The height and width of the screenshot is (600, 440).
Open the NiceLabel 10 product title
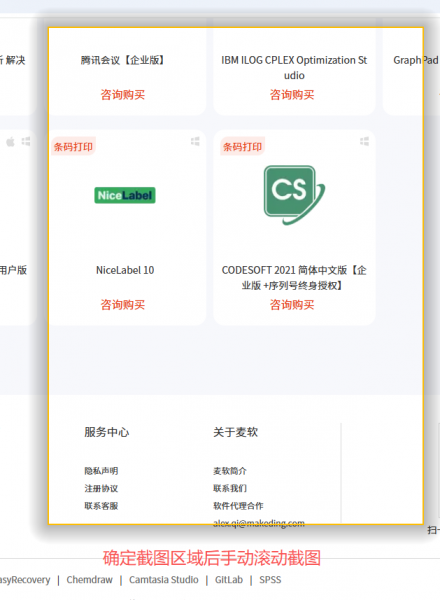[125, 270]
